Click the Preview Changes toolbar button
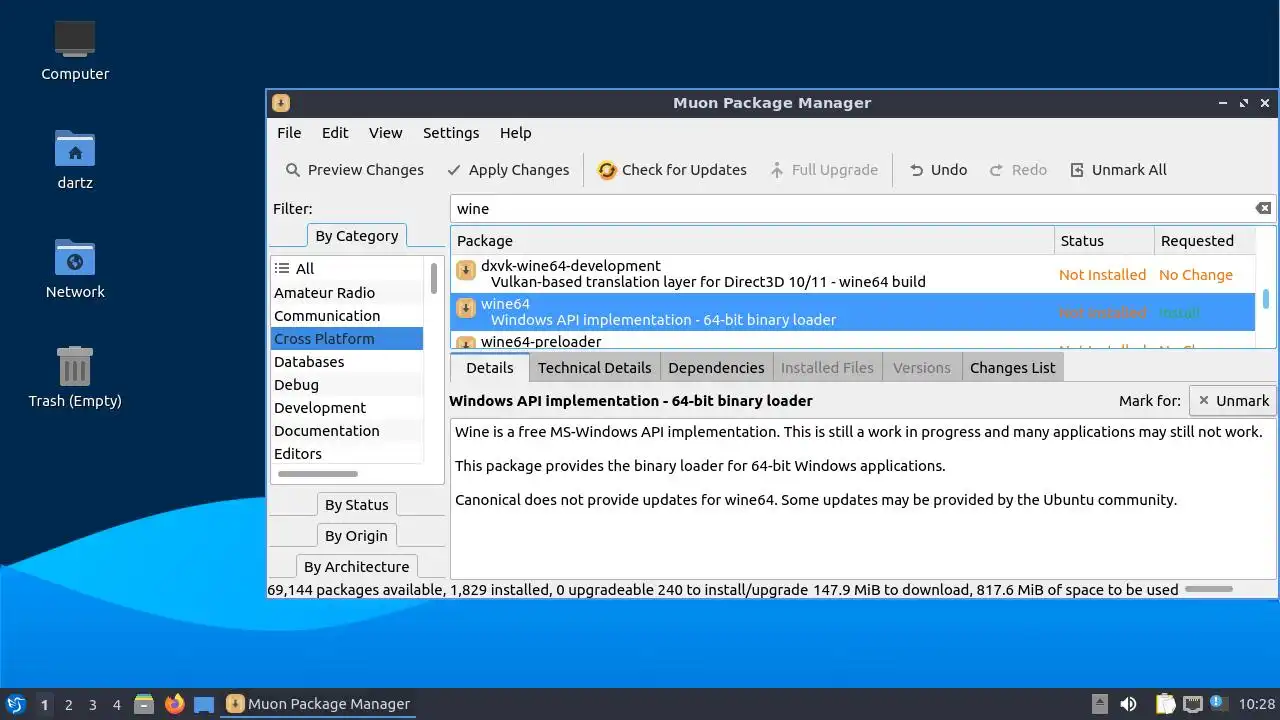Image resolution: width=1280 pixels, height=720 pixels. pyautogui.click(x=355, y=170)
